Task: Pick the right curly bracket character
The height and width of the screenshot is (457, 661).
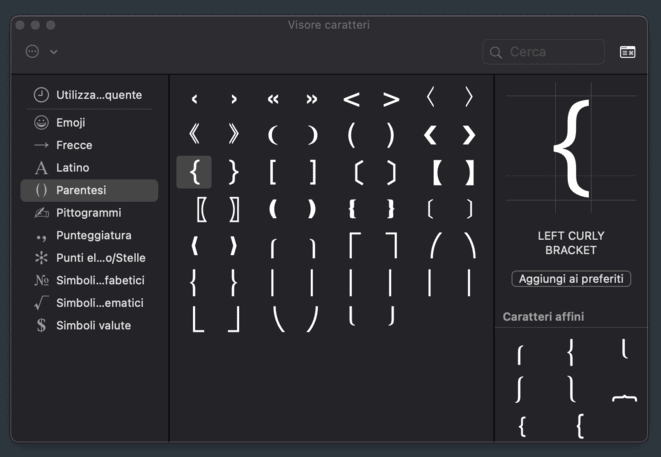Action: coord(233,172)
